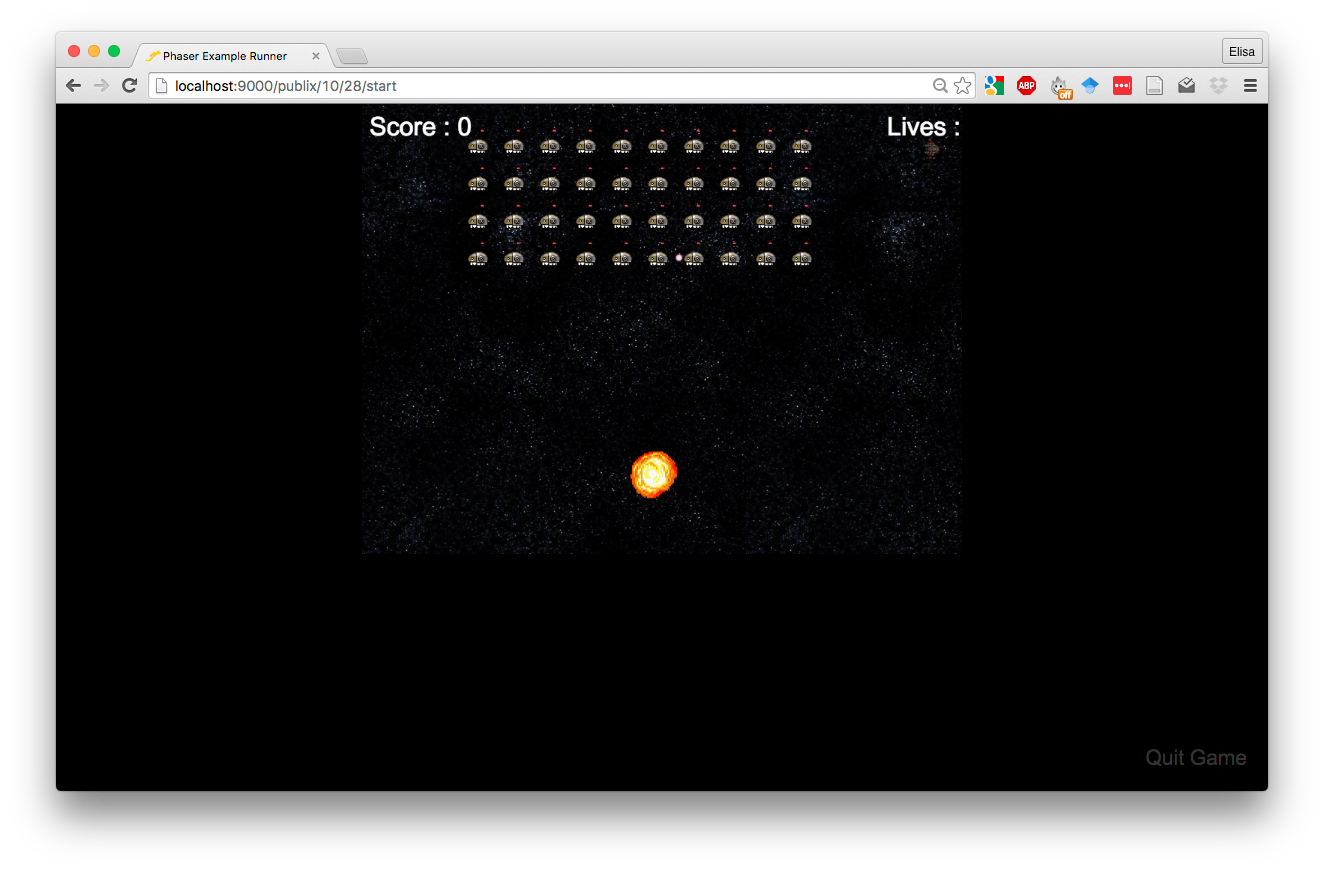Click the page icon left of the URL
The image size is (1324, 871).
coord(161,86)
